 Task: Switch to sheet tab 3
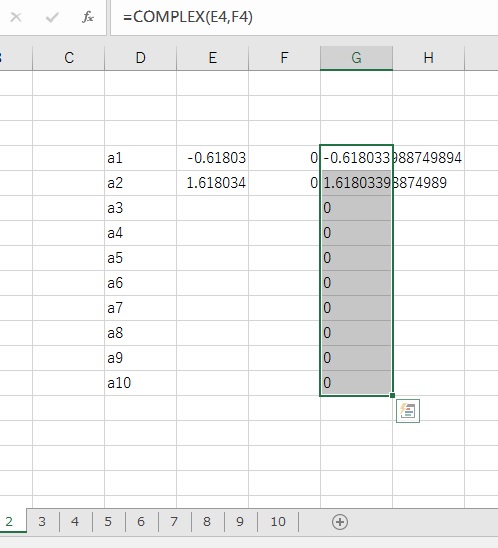click(x=42, y=521)
